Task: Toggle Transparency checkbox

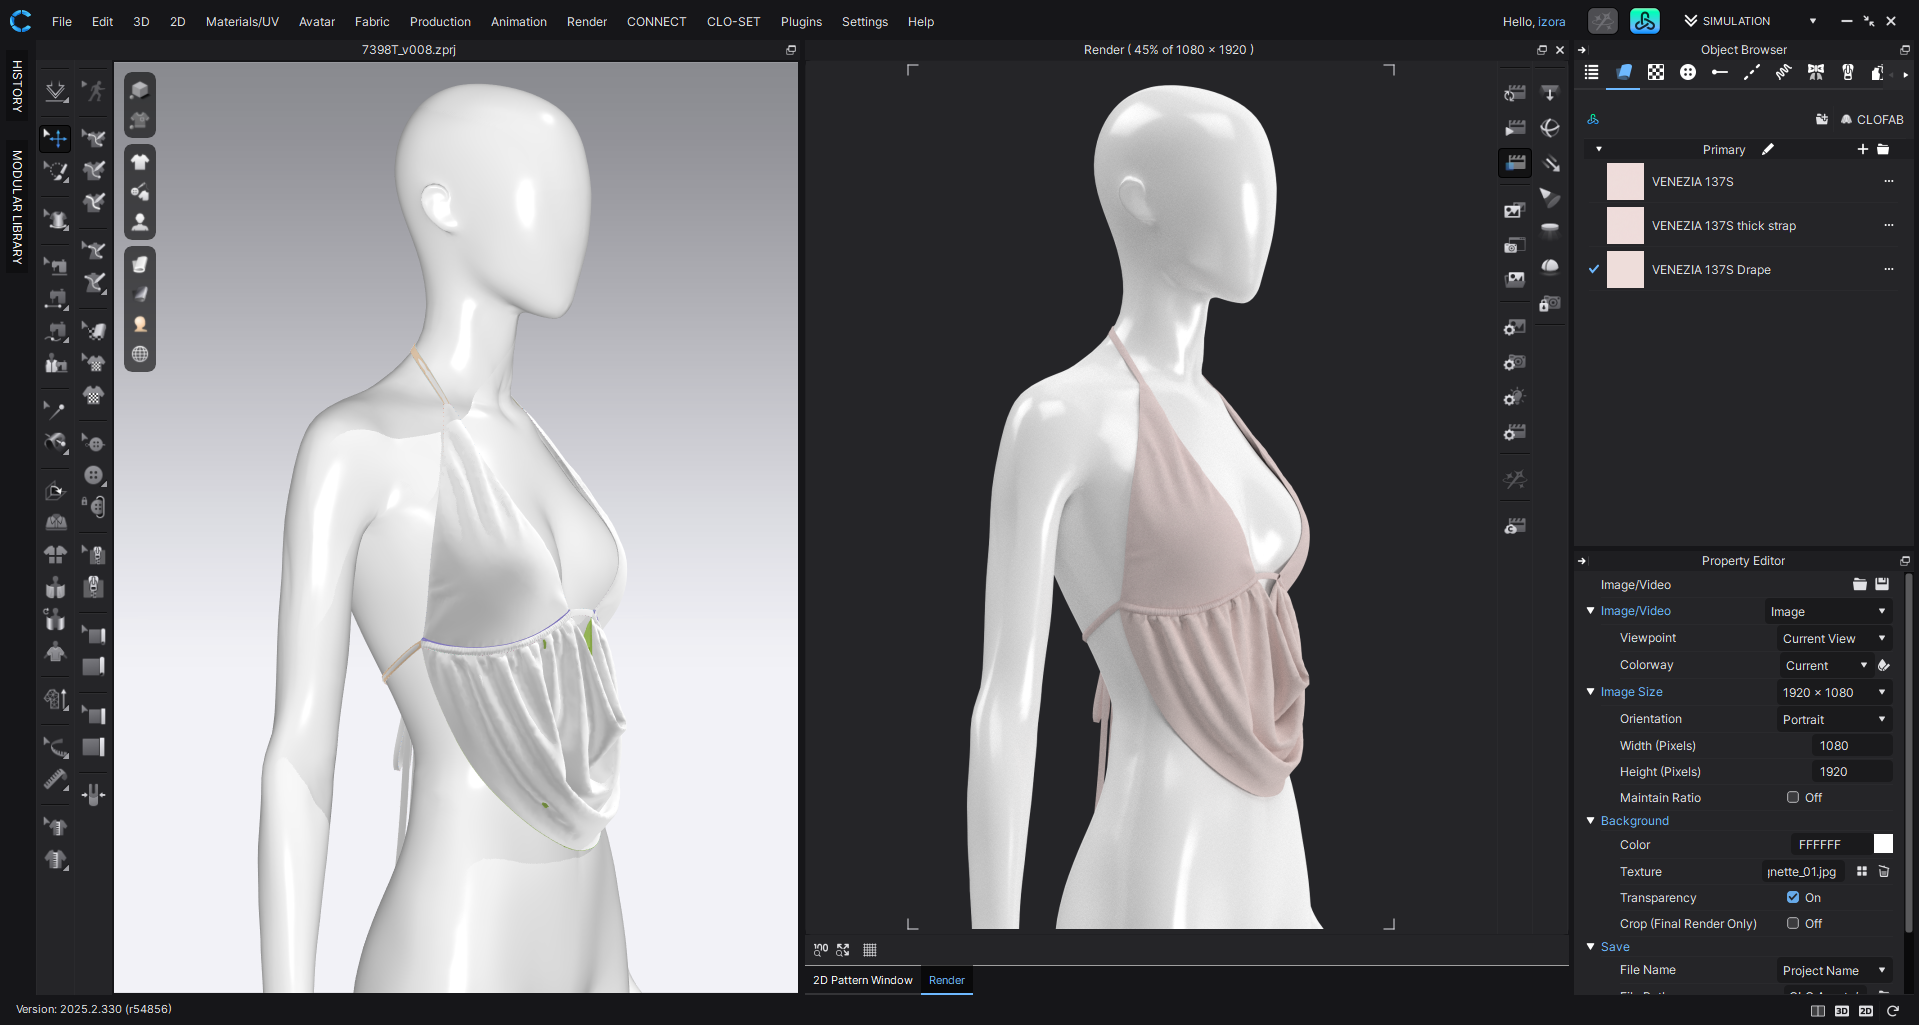Action: [1793, 897]
